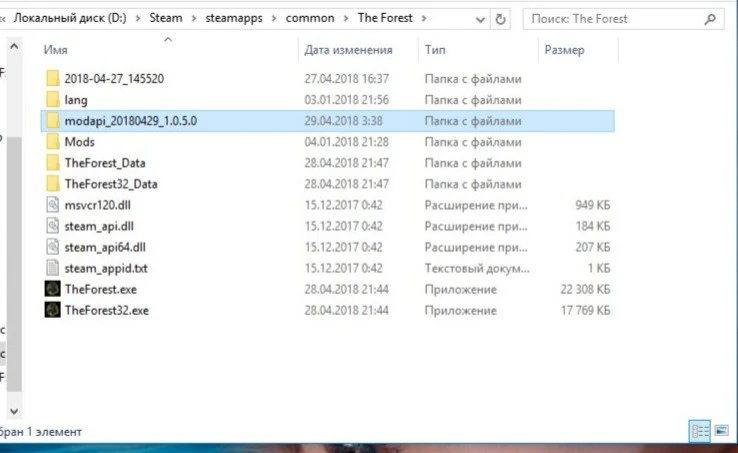Click the msvcr120.dll file icon
This screenshot has height=453, width=738.
point(53,205)
